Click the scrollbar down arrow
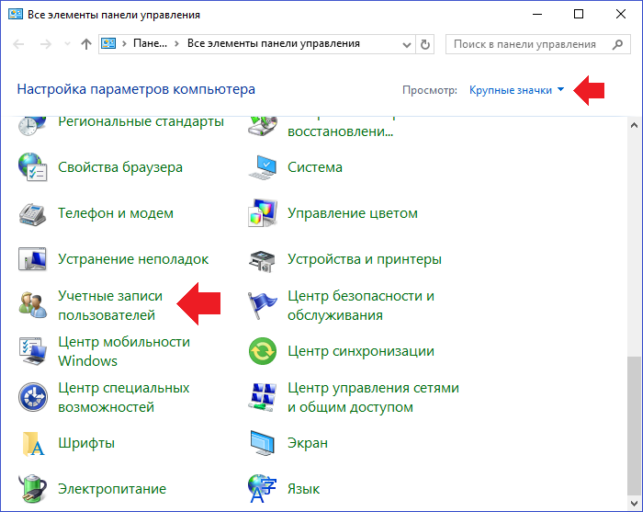 [x=634, y=503]
